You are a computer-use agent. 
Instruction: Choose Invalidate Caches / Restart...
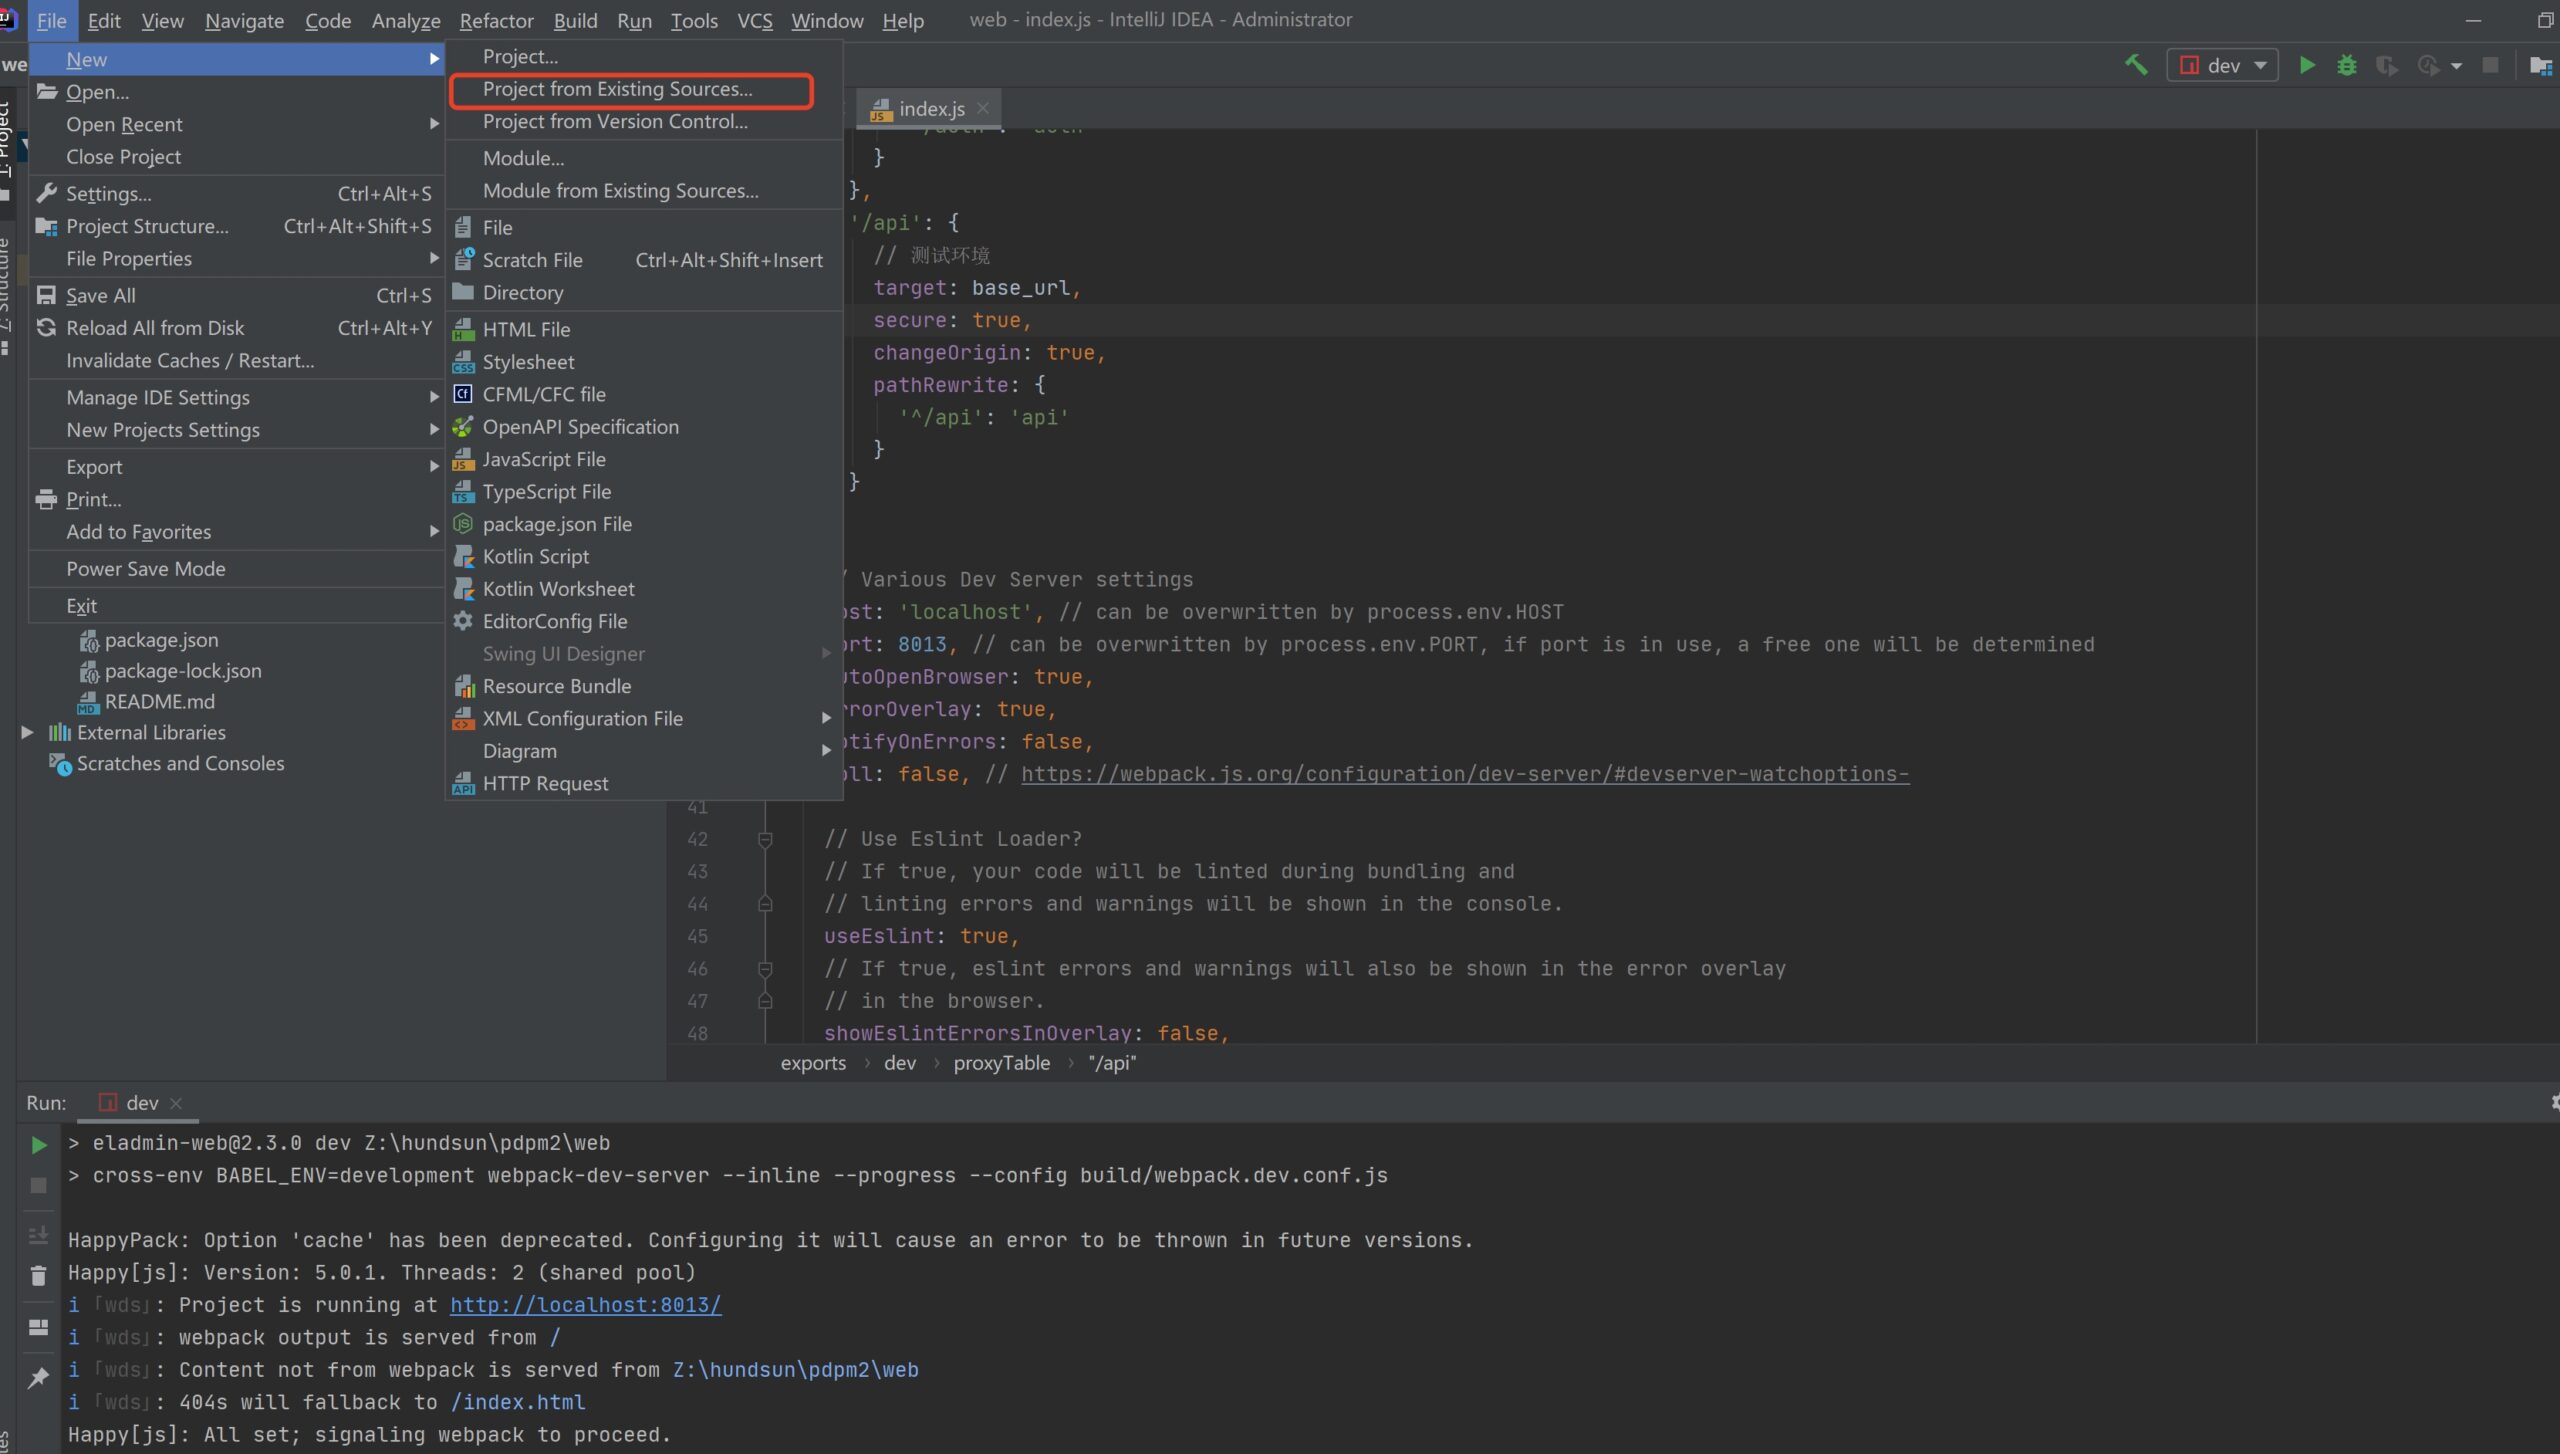pos(236,360)
